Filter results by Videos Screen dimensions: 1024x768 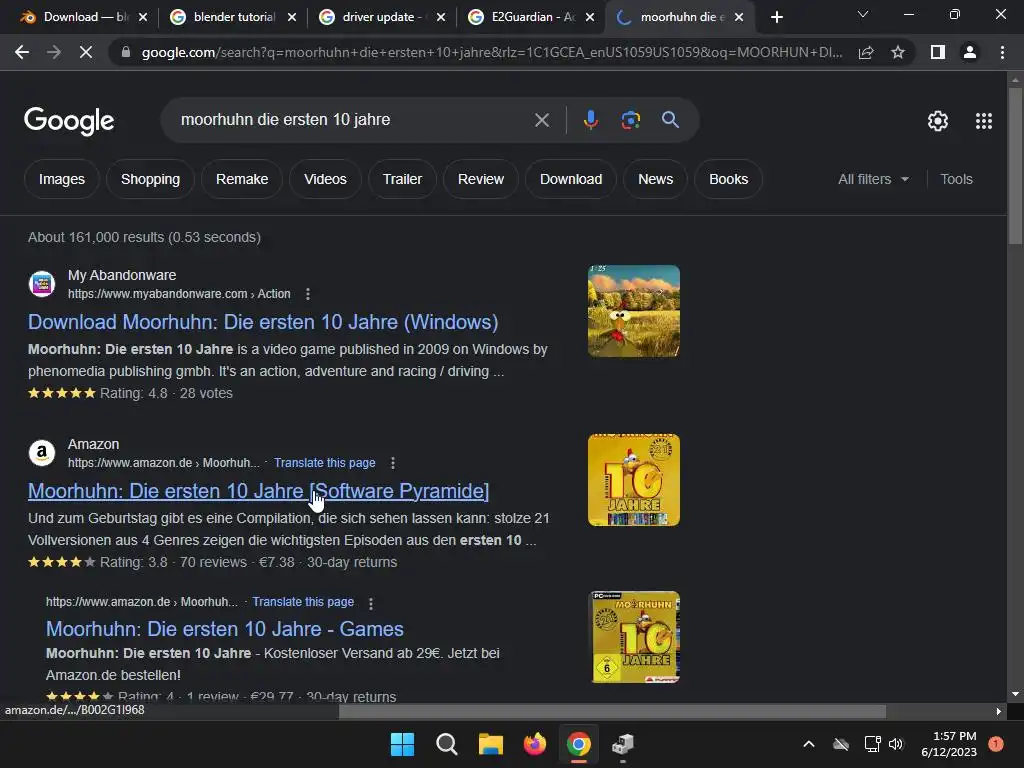coord(325,179)
